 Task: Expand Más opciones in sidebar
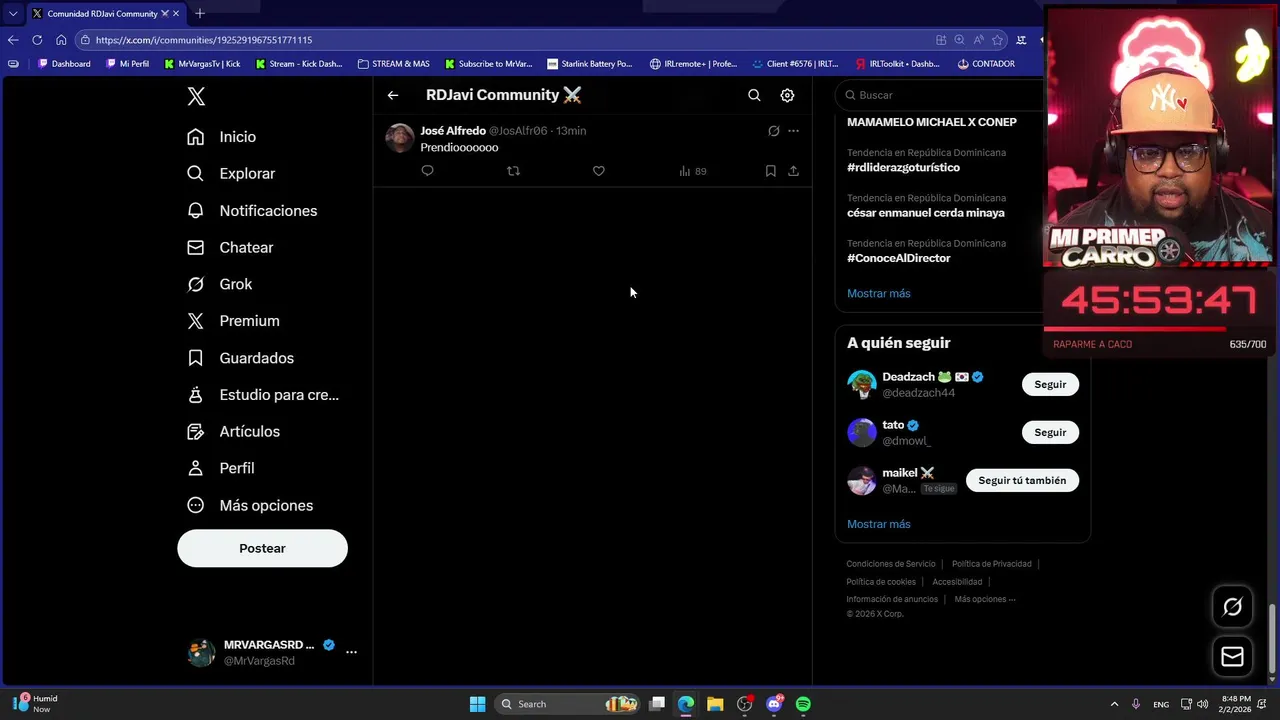(250, 505)
